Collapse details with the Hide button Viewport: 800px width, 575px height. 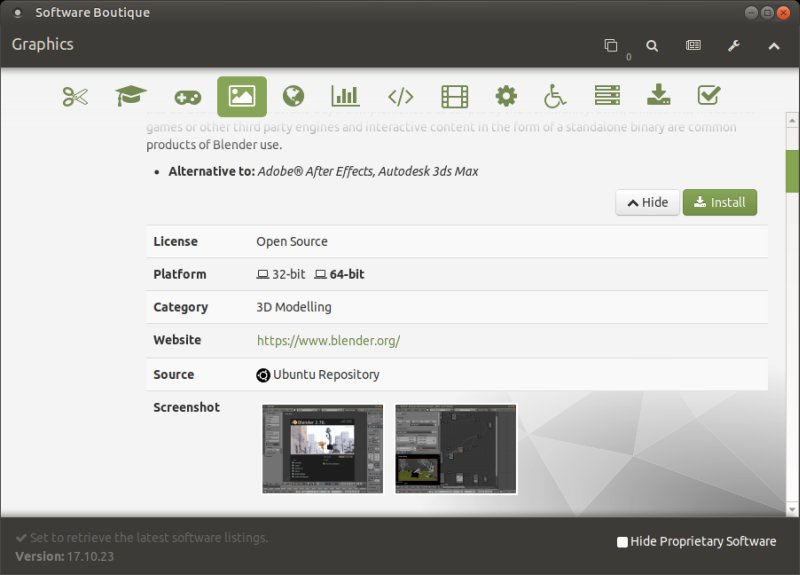(x=647, y=202)
